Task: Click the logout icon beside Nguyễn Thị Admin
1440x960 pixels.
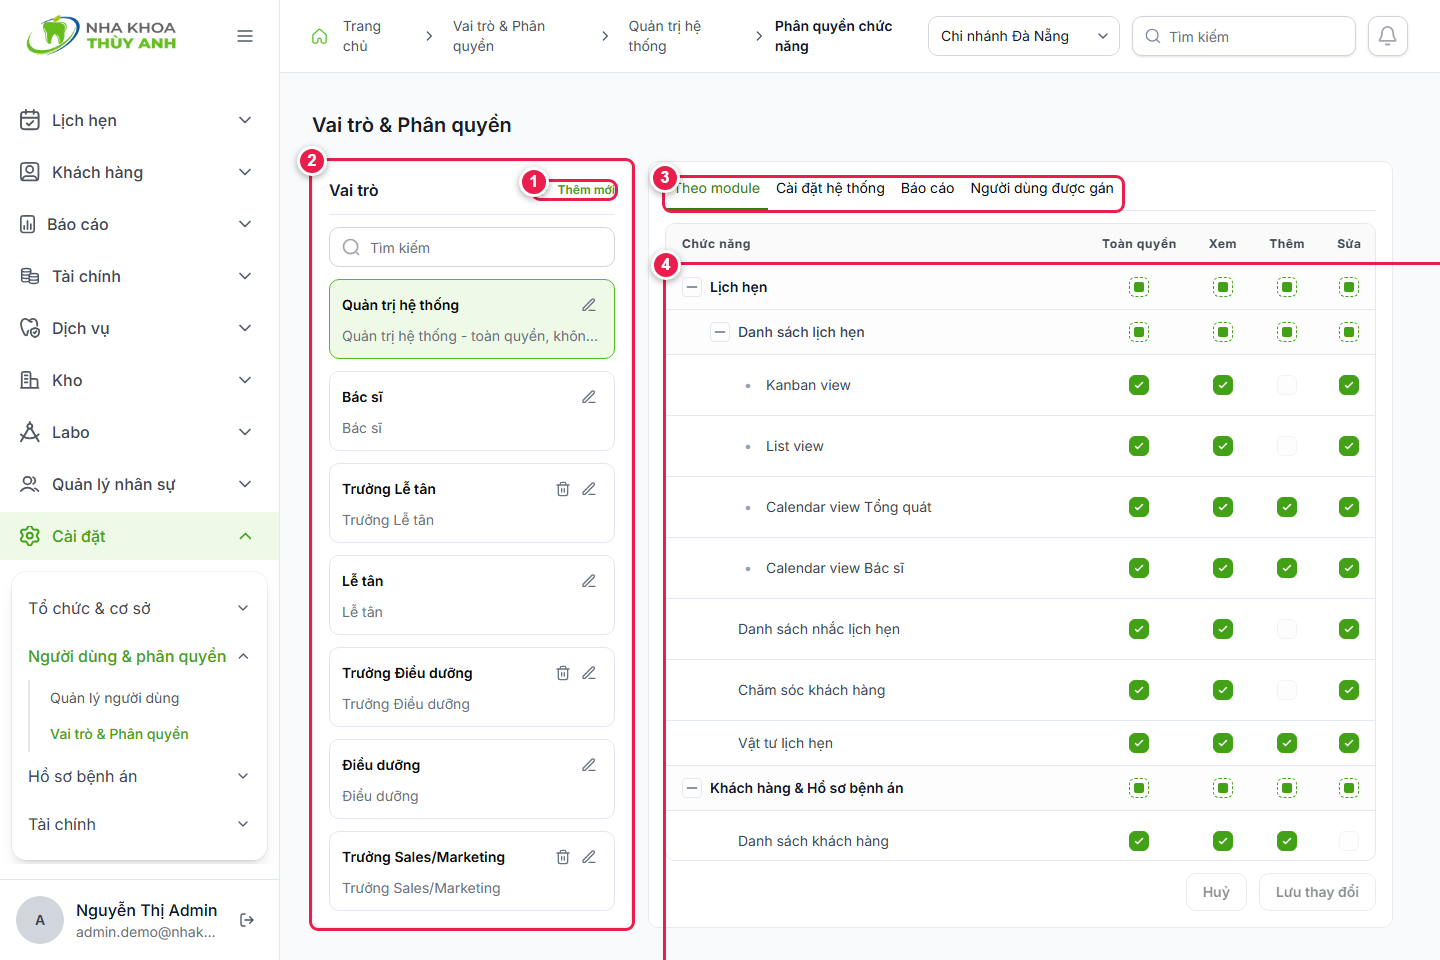Action: pyautogui.click(x=247, y=920)
